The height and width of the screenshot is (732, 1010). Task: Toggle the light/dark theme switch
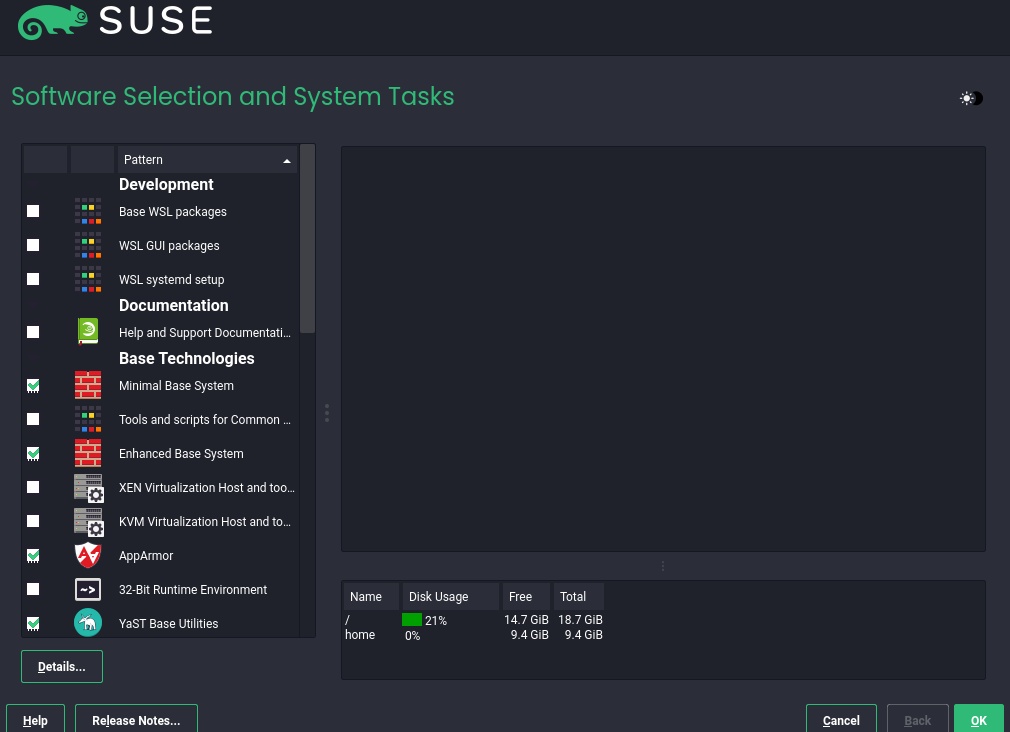pos(971,99)
